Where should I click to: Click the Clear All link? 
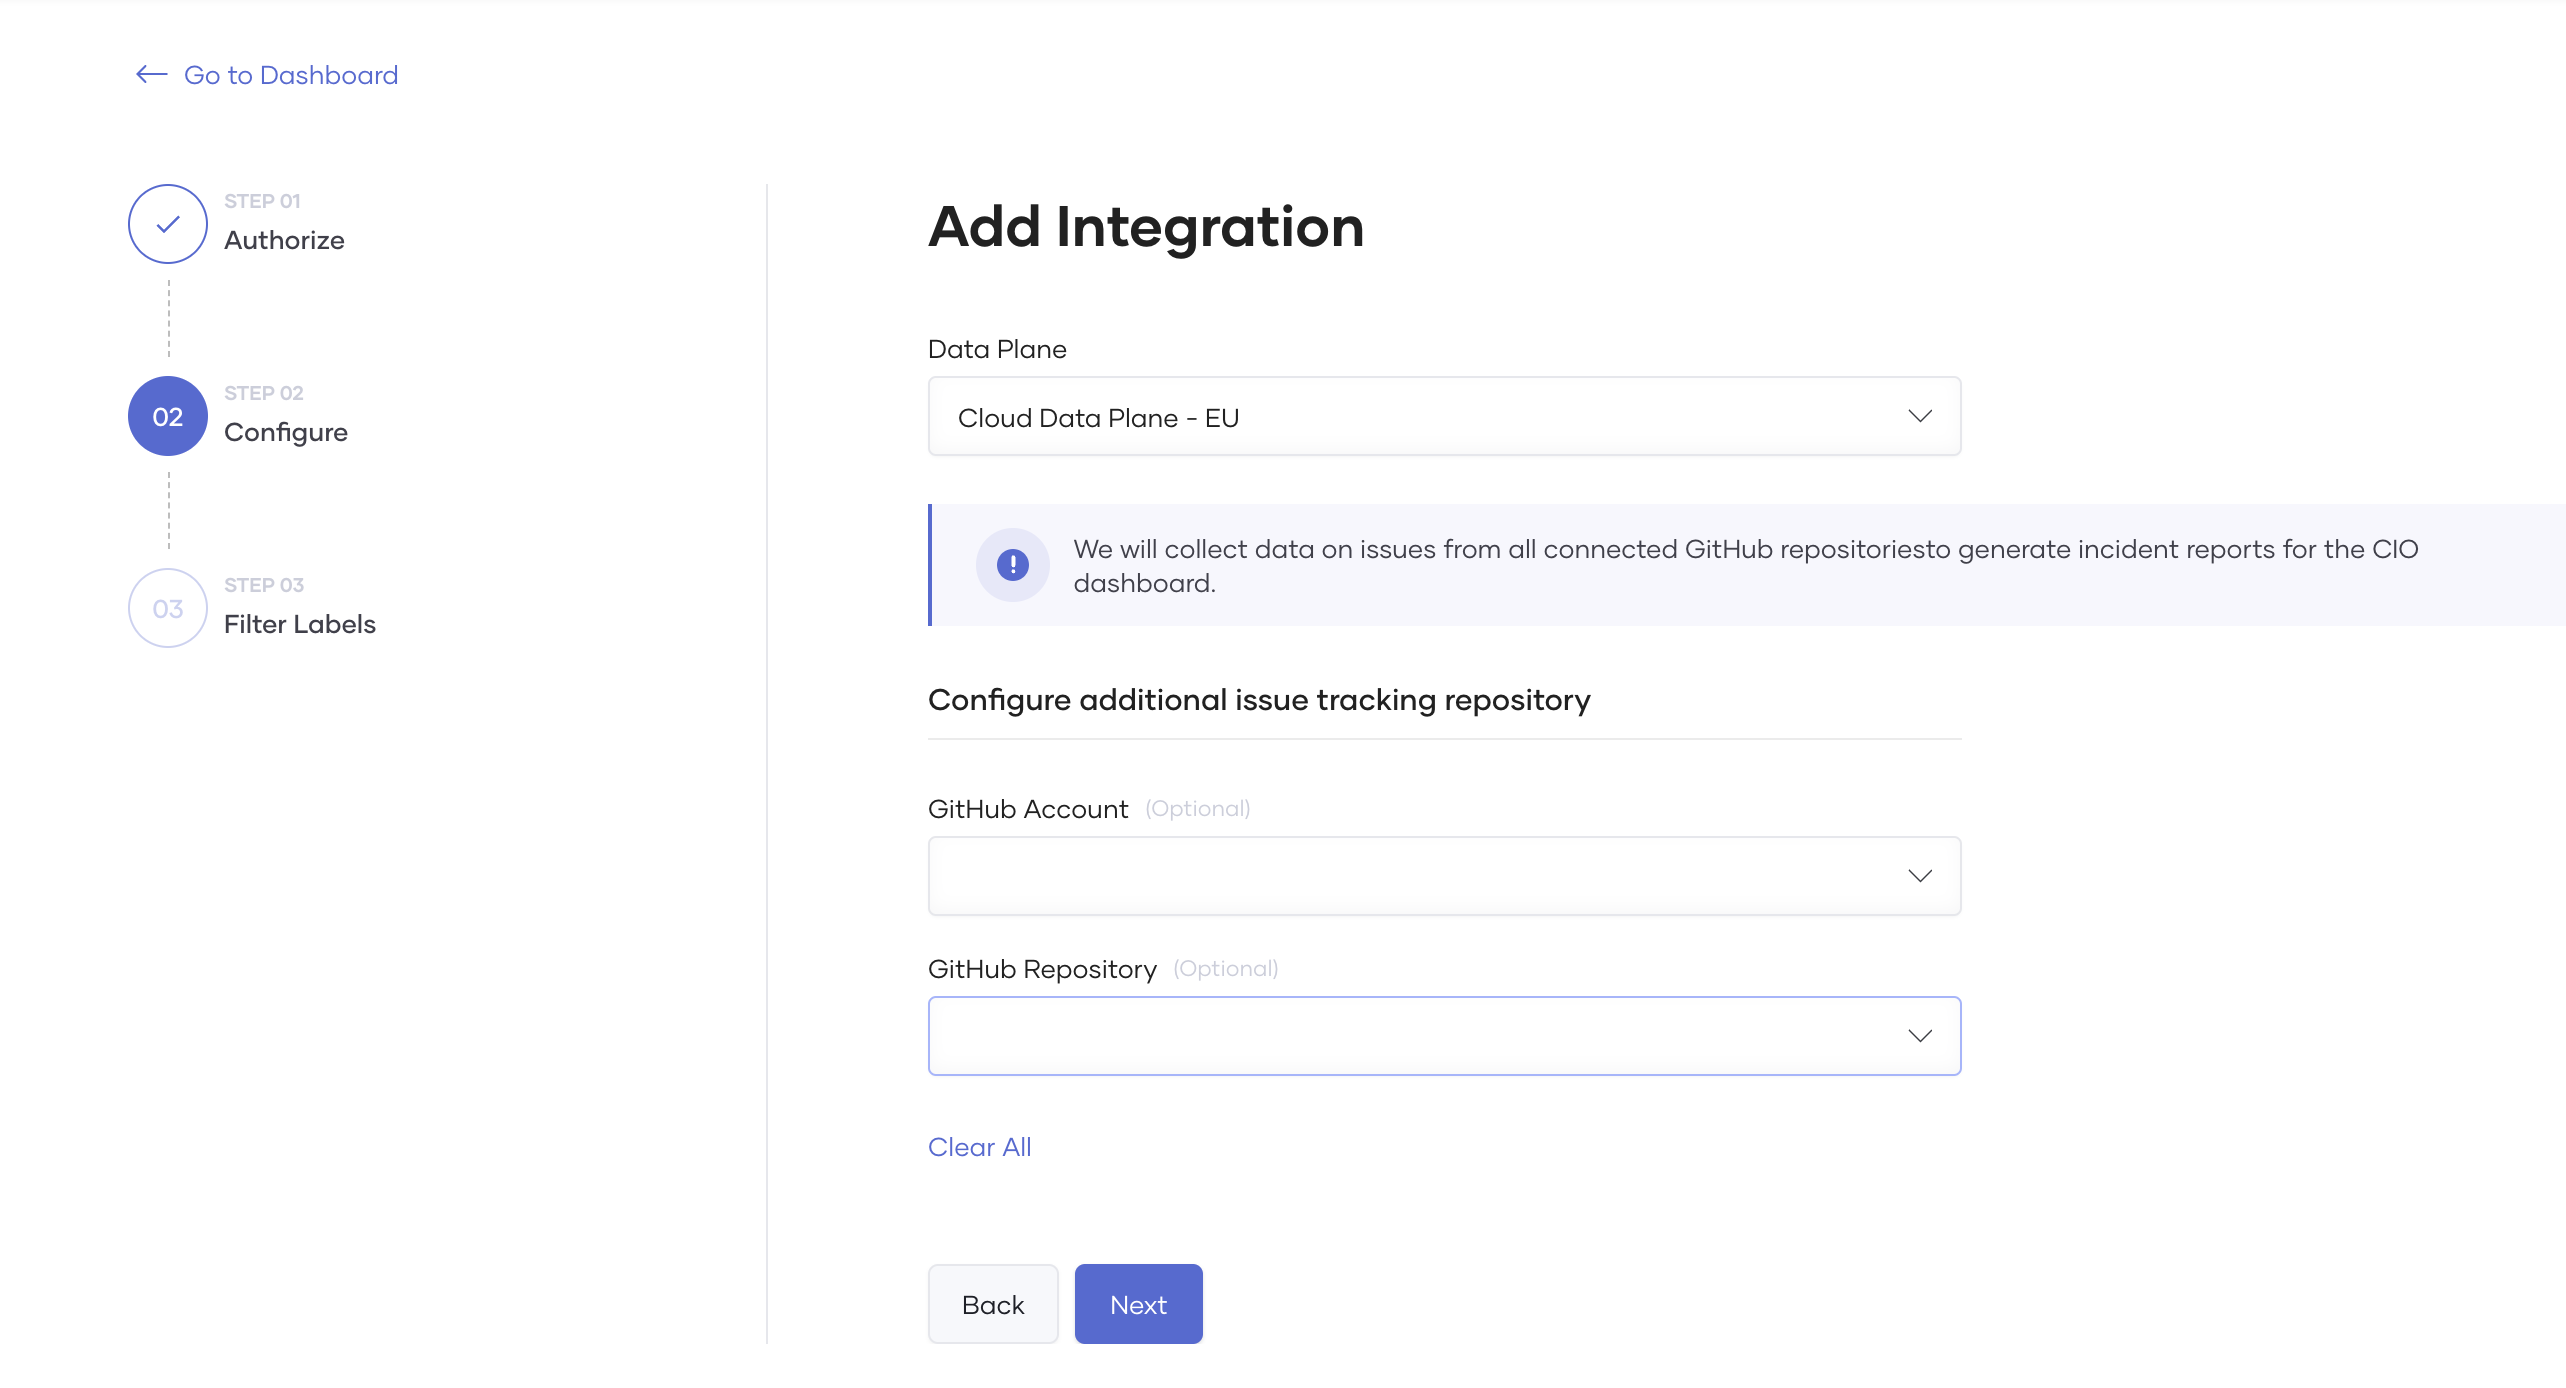(x=979, y=1146)
